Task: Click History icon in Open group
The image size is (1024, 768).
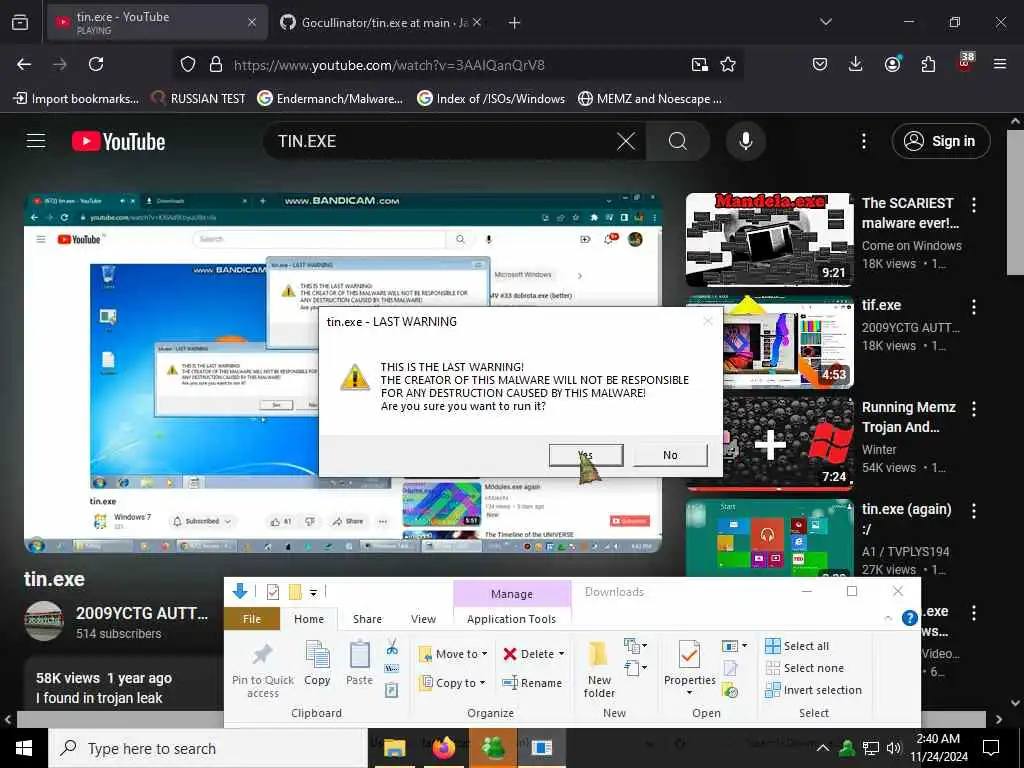Action: tap(731, 690)
